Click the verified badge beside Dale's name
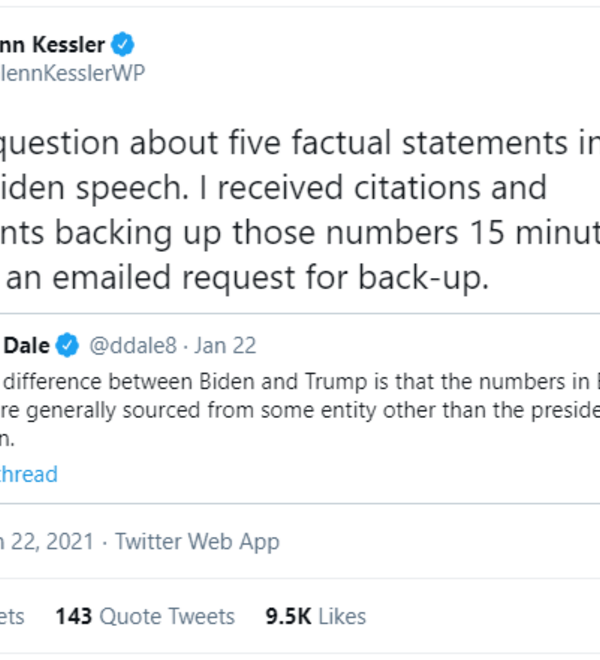600x660 pixels. [x=68, y=346]
